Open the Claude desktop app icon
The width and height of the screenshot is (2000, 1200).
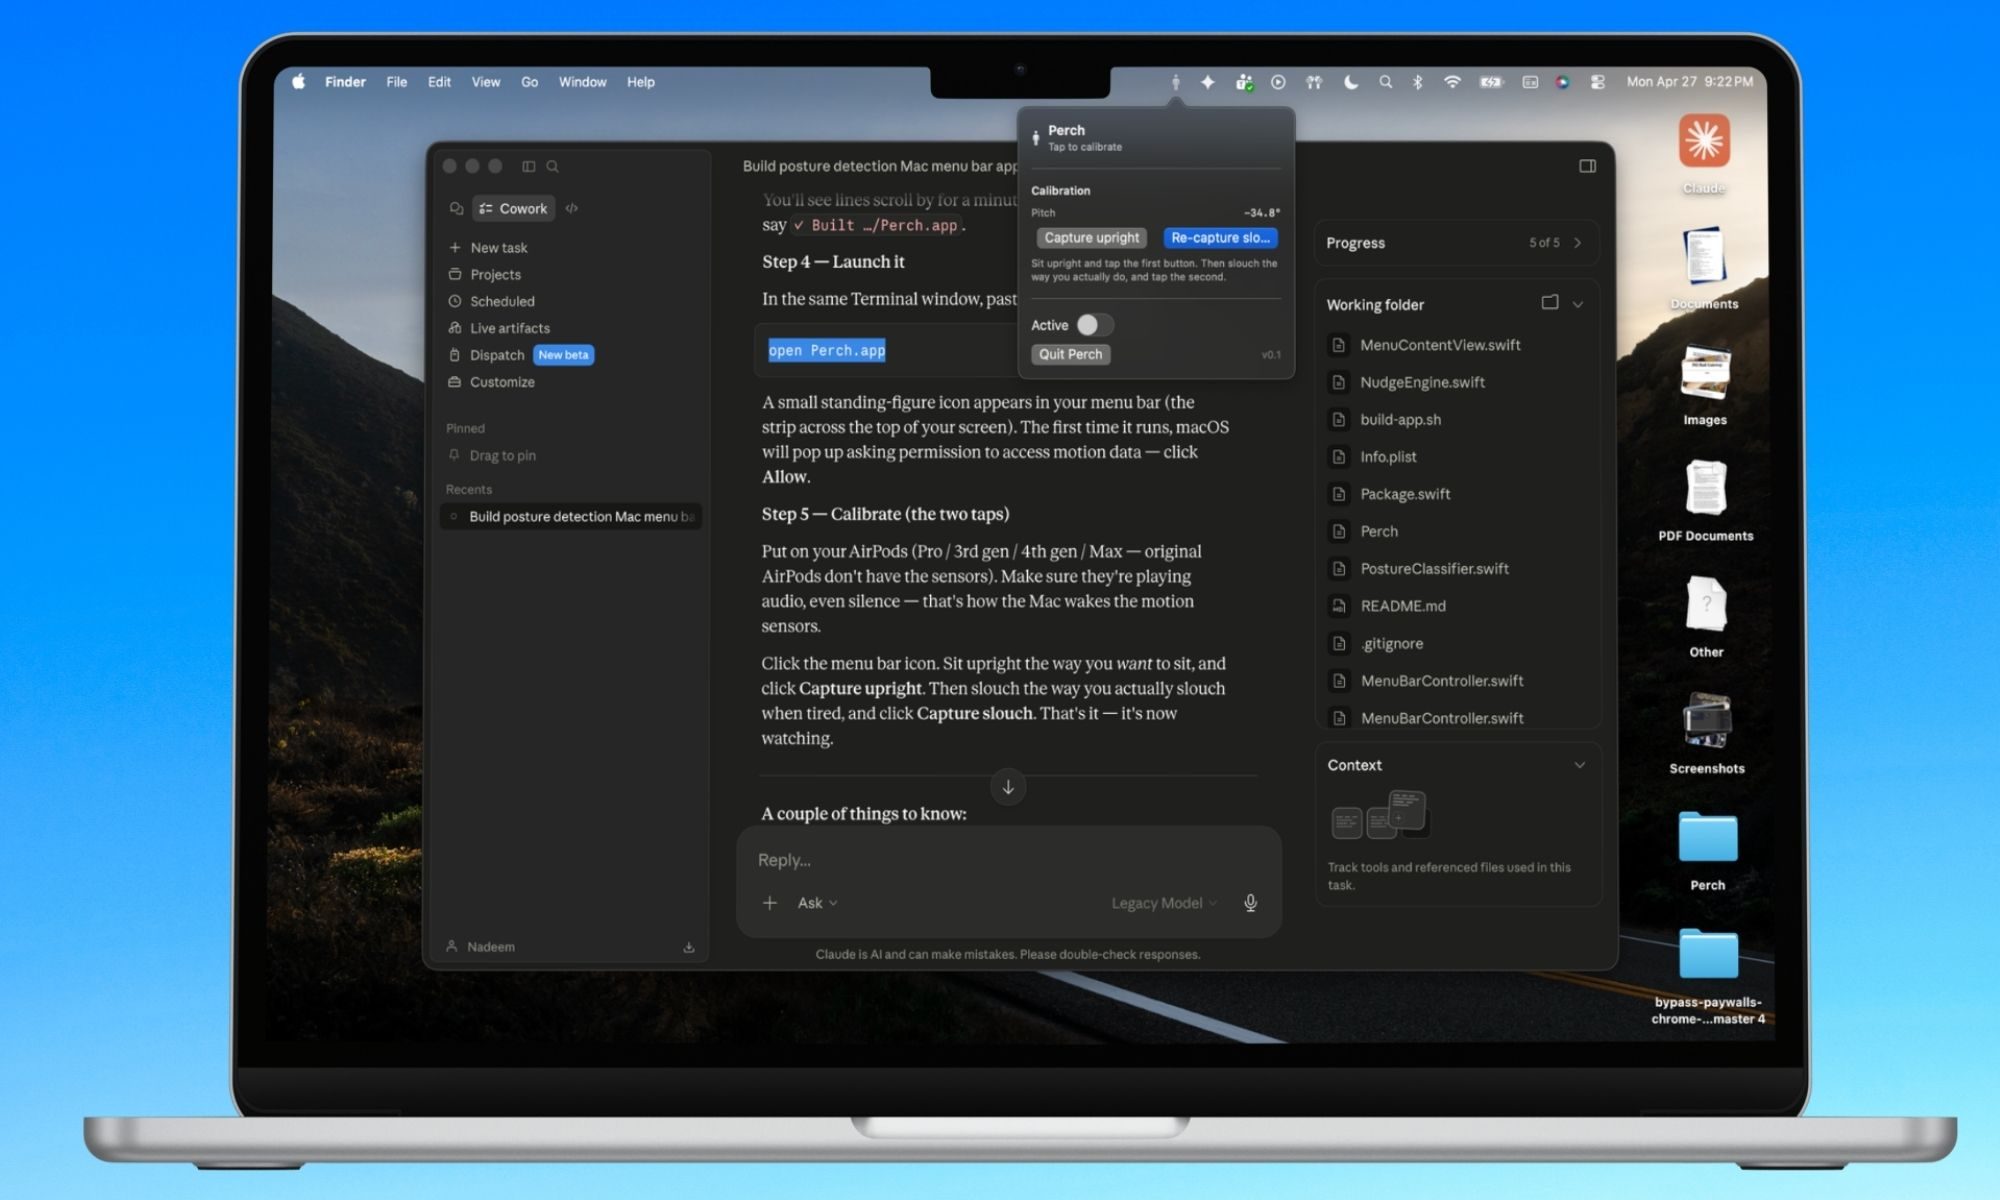tap(1704, 140)
